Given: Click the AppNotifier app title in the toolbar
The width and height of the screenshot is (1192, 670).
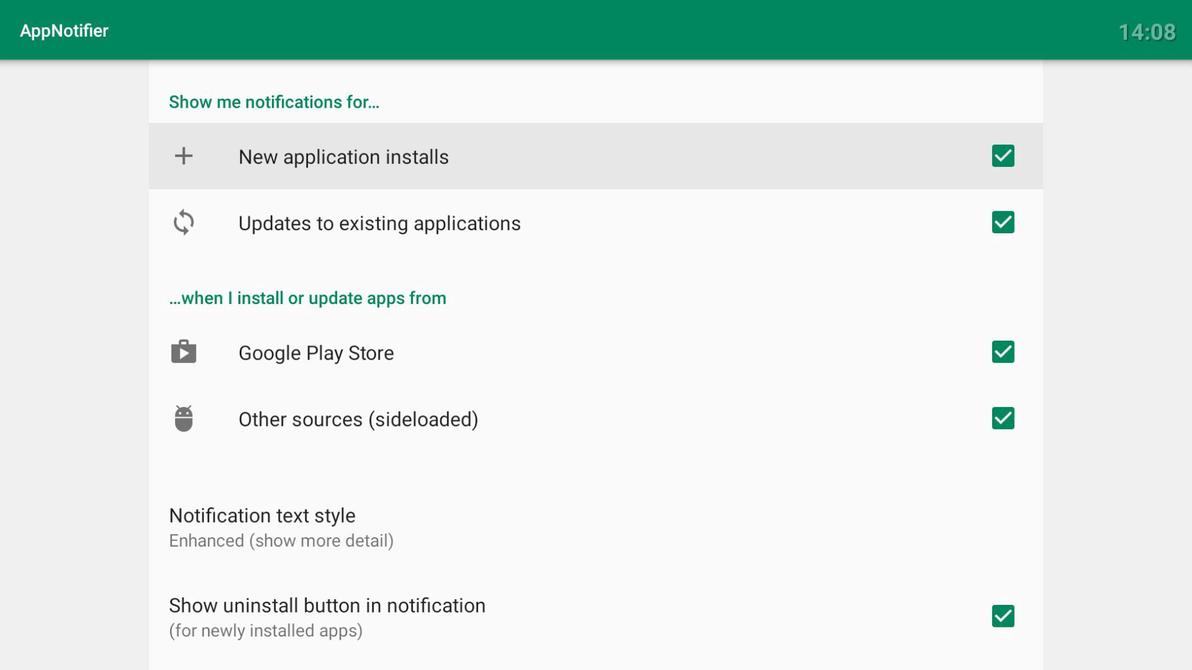Looking at the screenshot, I should click(64, 30).
